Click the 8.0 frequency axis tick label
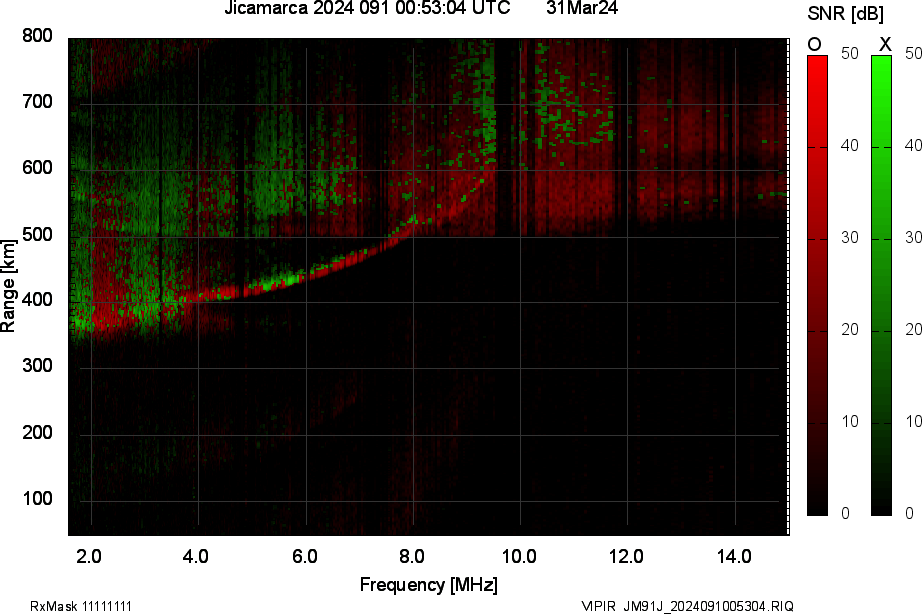Screen dimensions: 922x614 point(412,556)
